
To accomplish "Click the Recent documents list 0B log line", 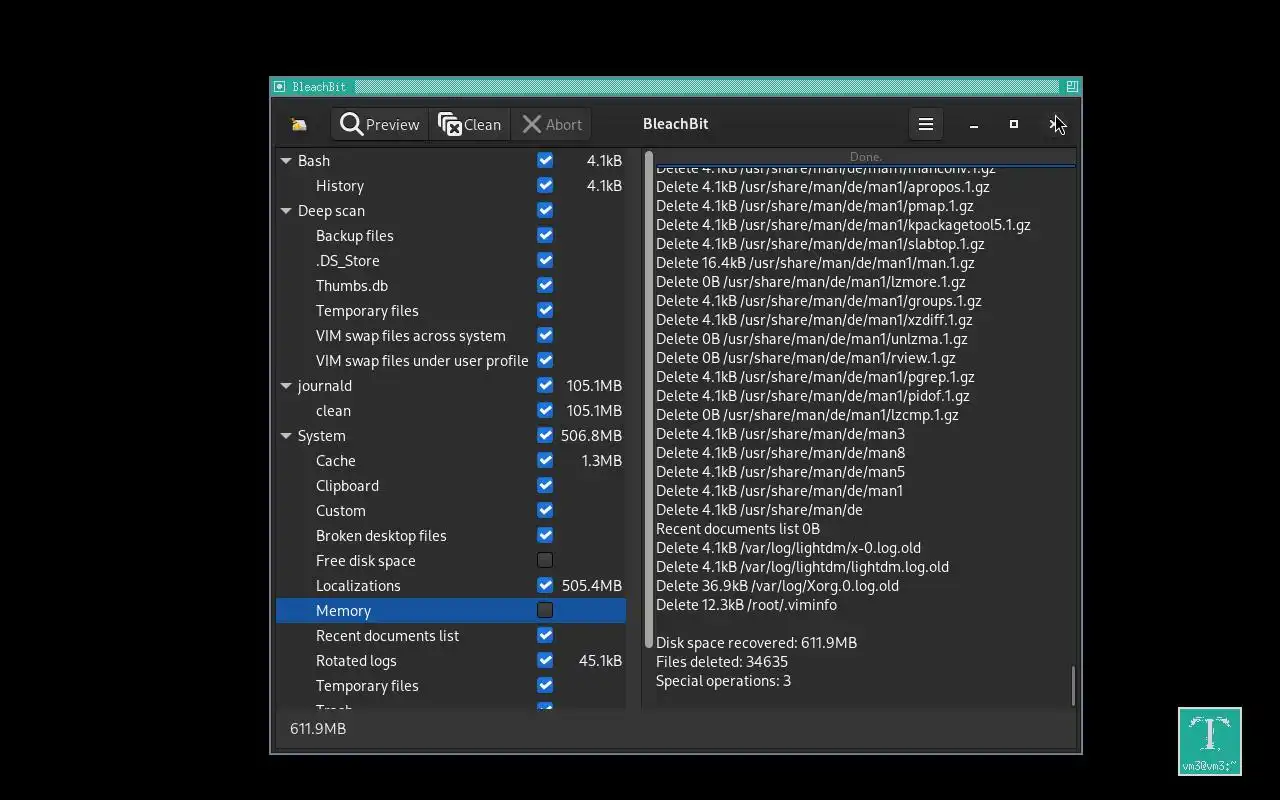I will tap(738, 528).
